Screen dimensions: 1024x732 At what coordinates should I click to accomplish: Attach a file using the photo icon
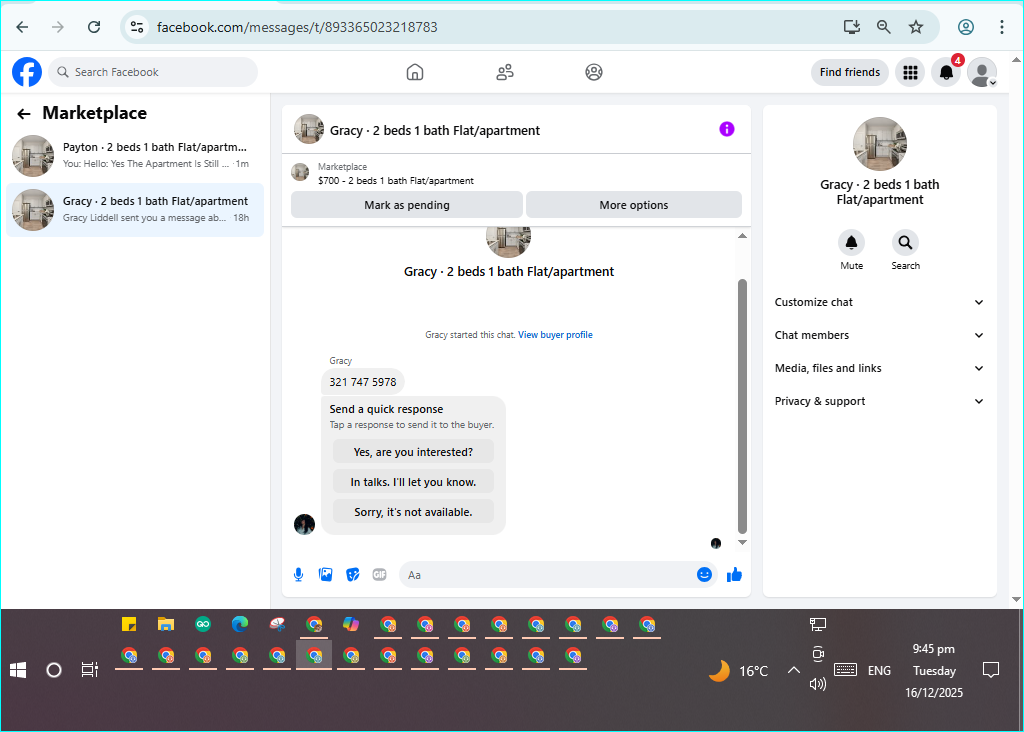(325, 575)
